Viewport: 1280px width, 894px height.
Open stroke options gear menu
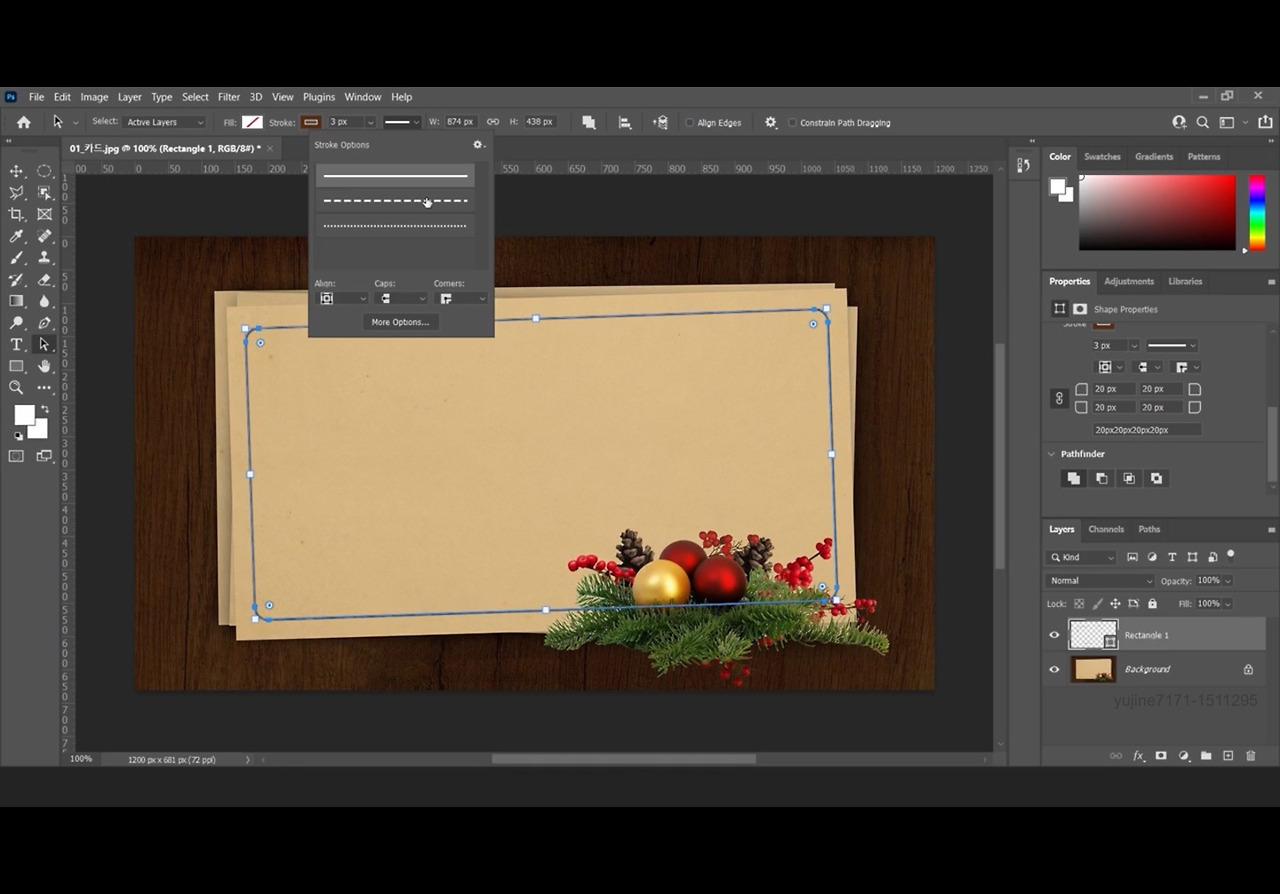[478, 145]
